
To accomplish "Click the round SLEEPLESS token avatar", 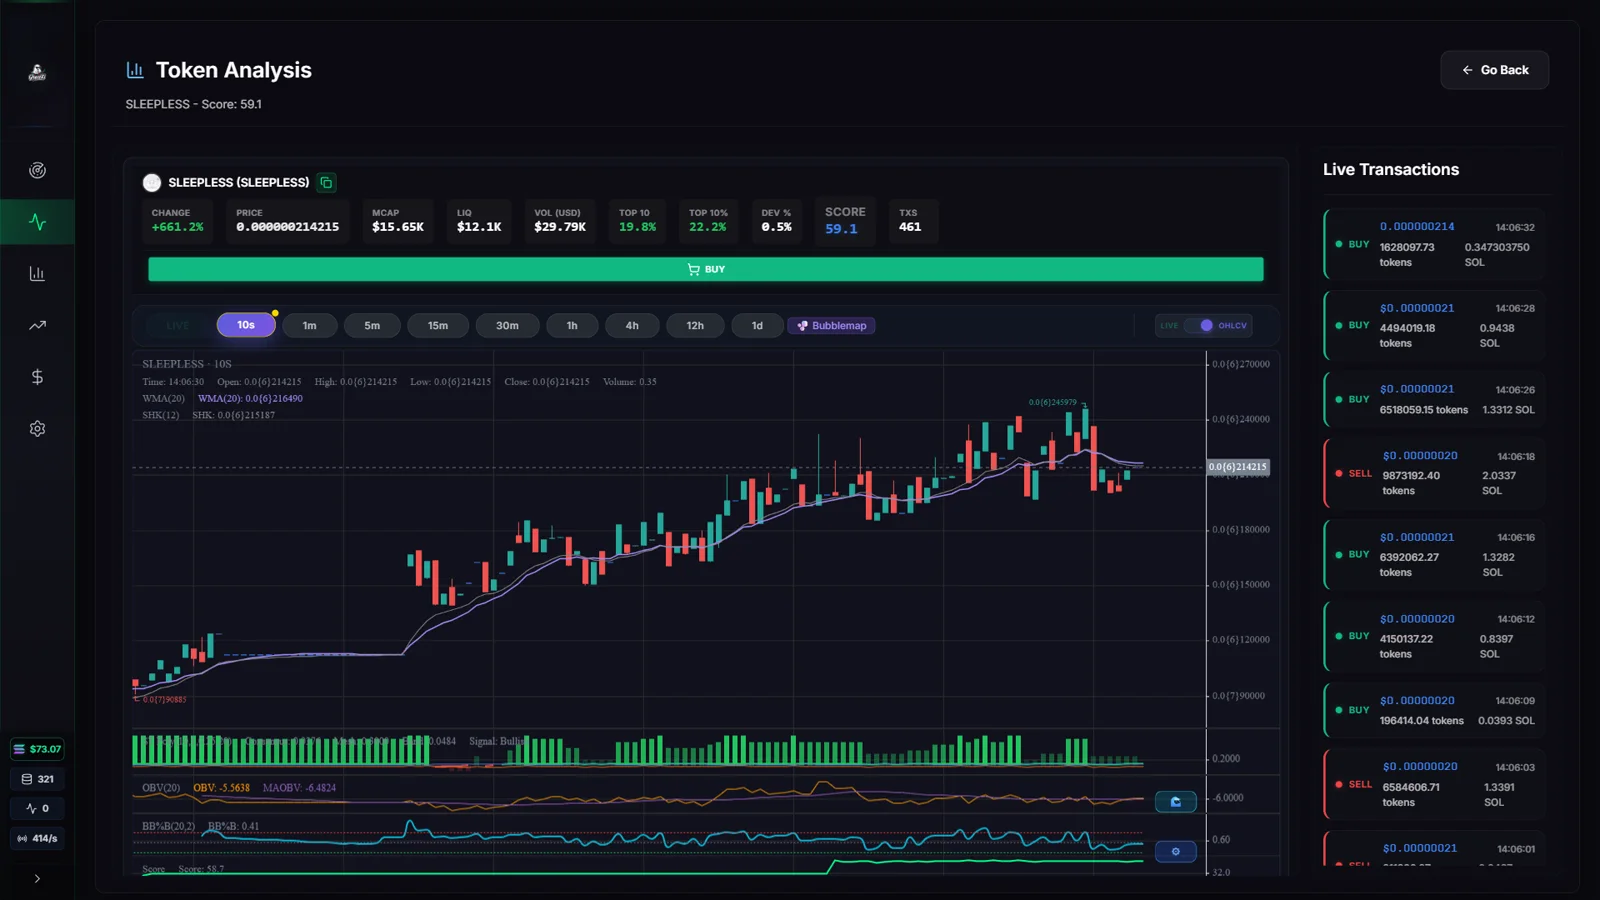I will tap(152, 182).
